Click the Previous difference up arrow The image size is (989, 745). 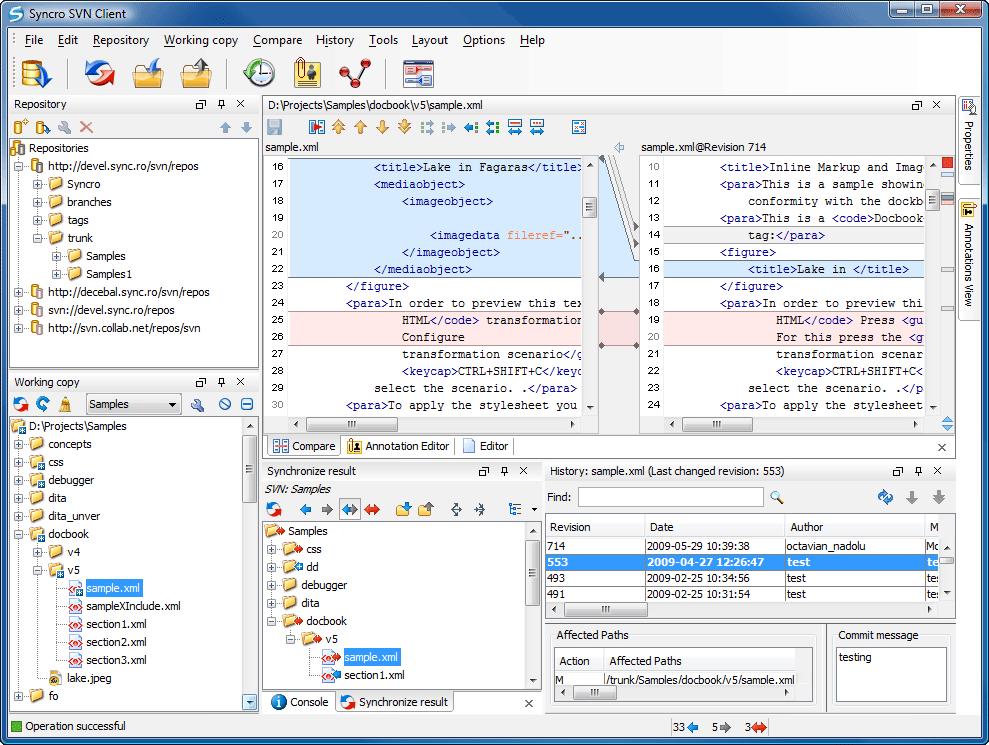click(360, 127)
